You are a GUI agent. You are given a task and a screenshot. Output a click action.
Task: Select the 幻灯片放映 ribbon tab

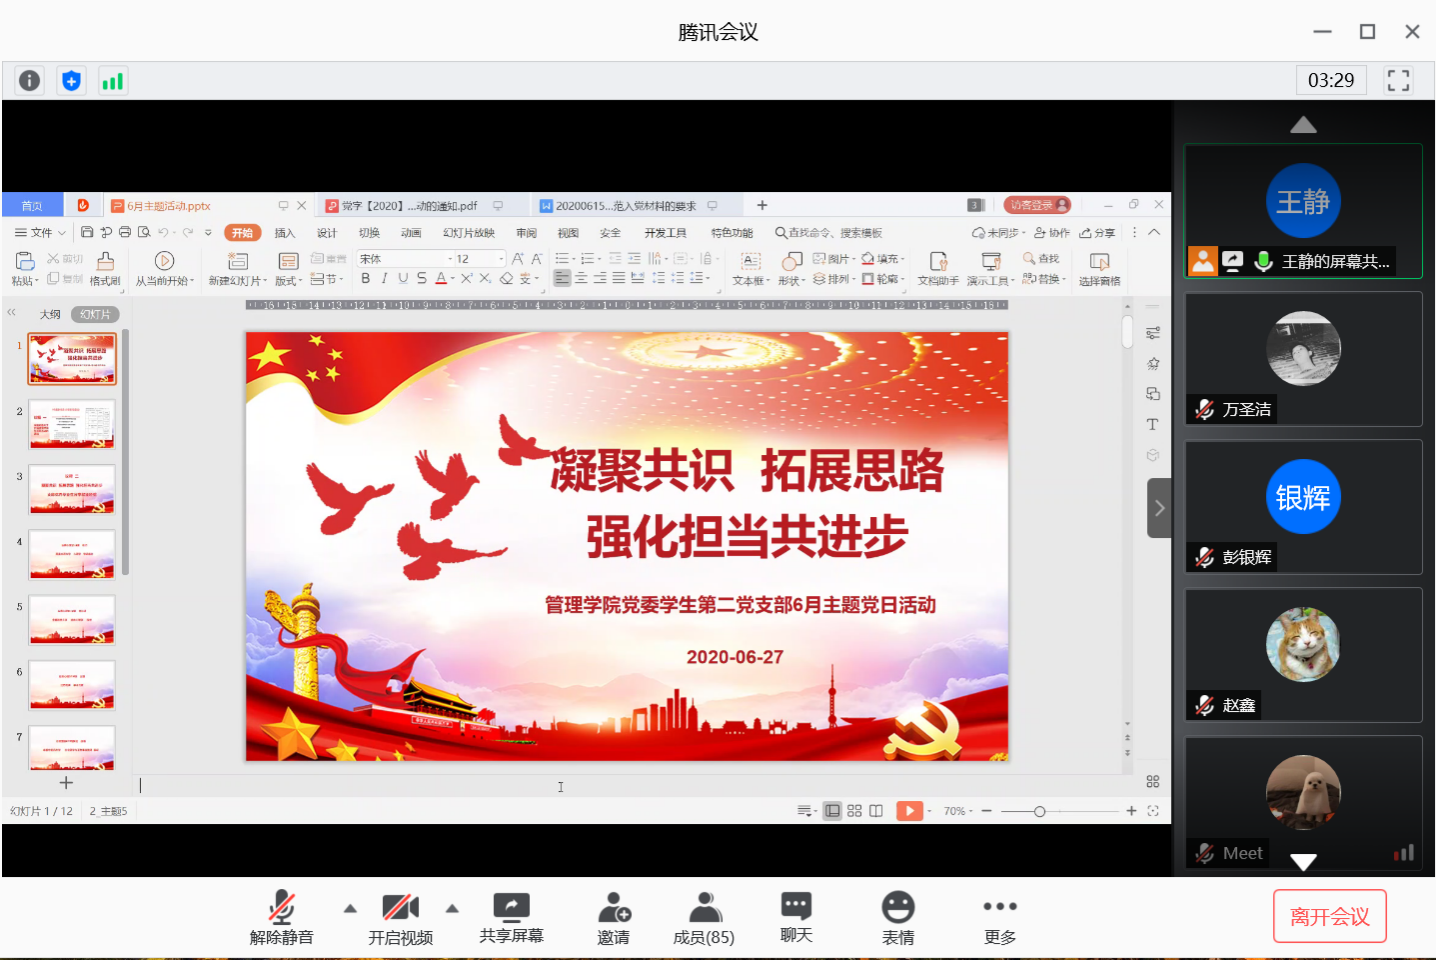tap(469, 233)
